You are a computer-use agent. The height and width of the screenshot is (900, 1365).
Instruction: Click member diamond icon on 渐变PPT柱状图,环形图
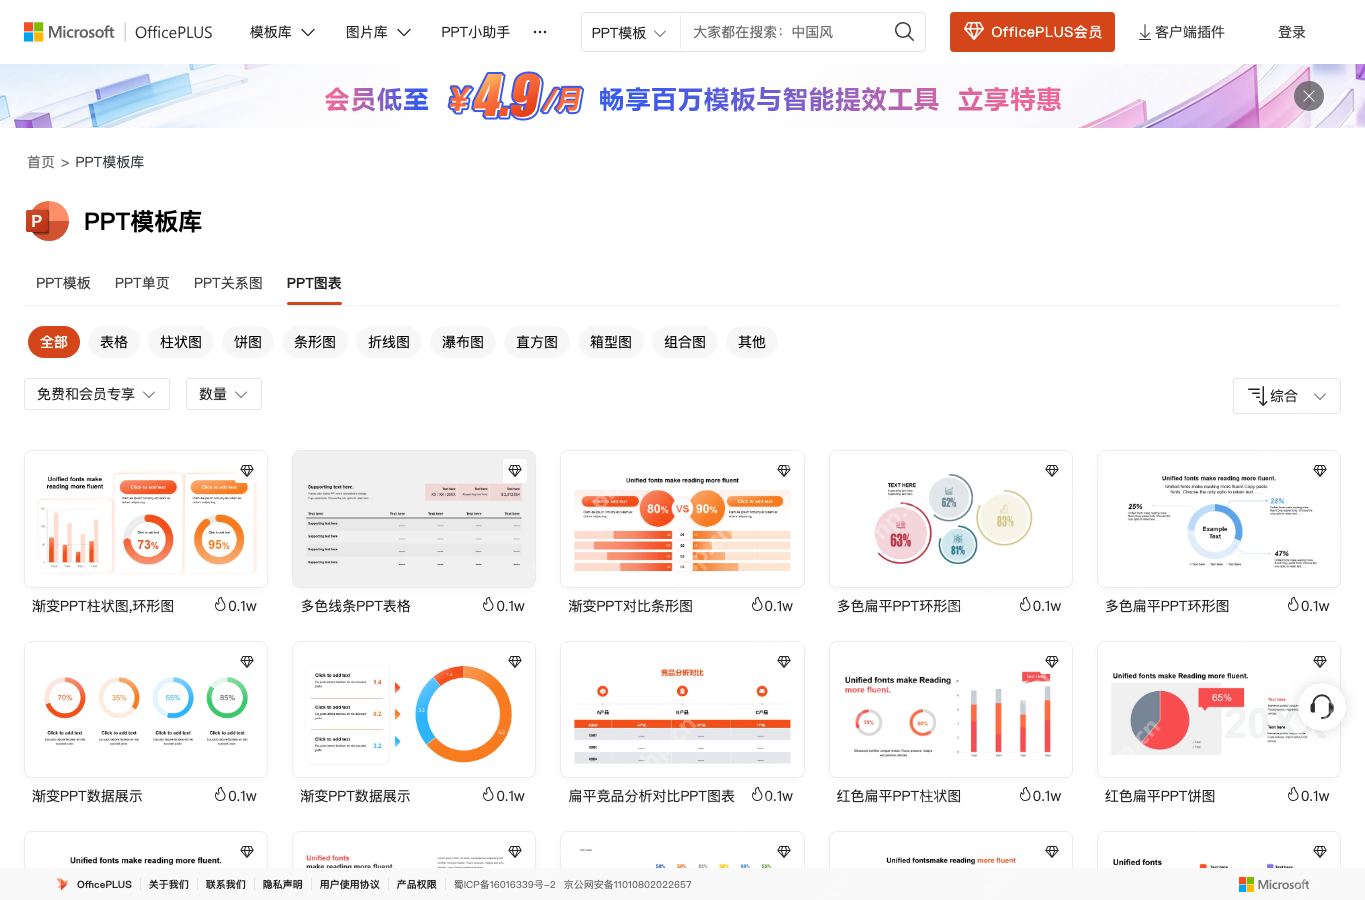[247, 470]
